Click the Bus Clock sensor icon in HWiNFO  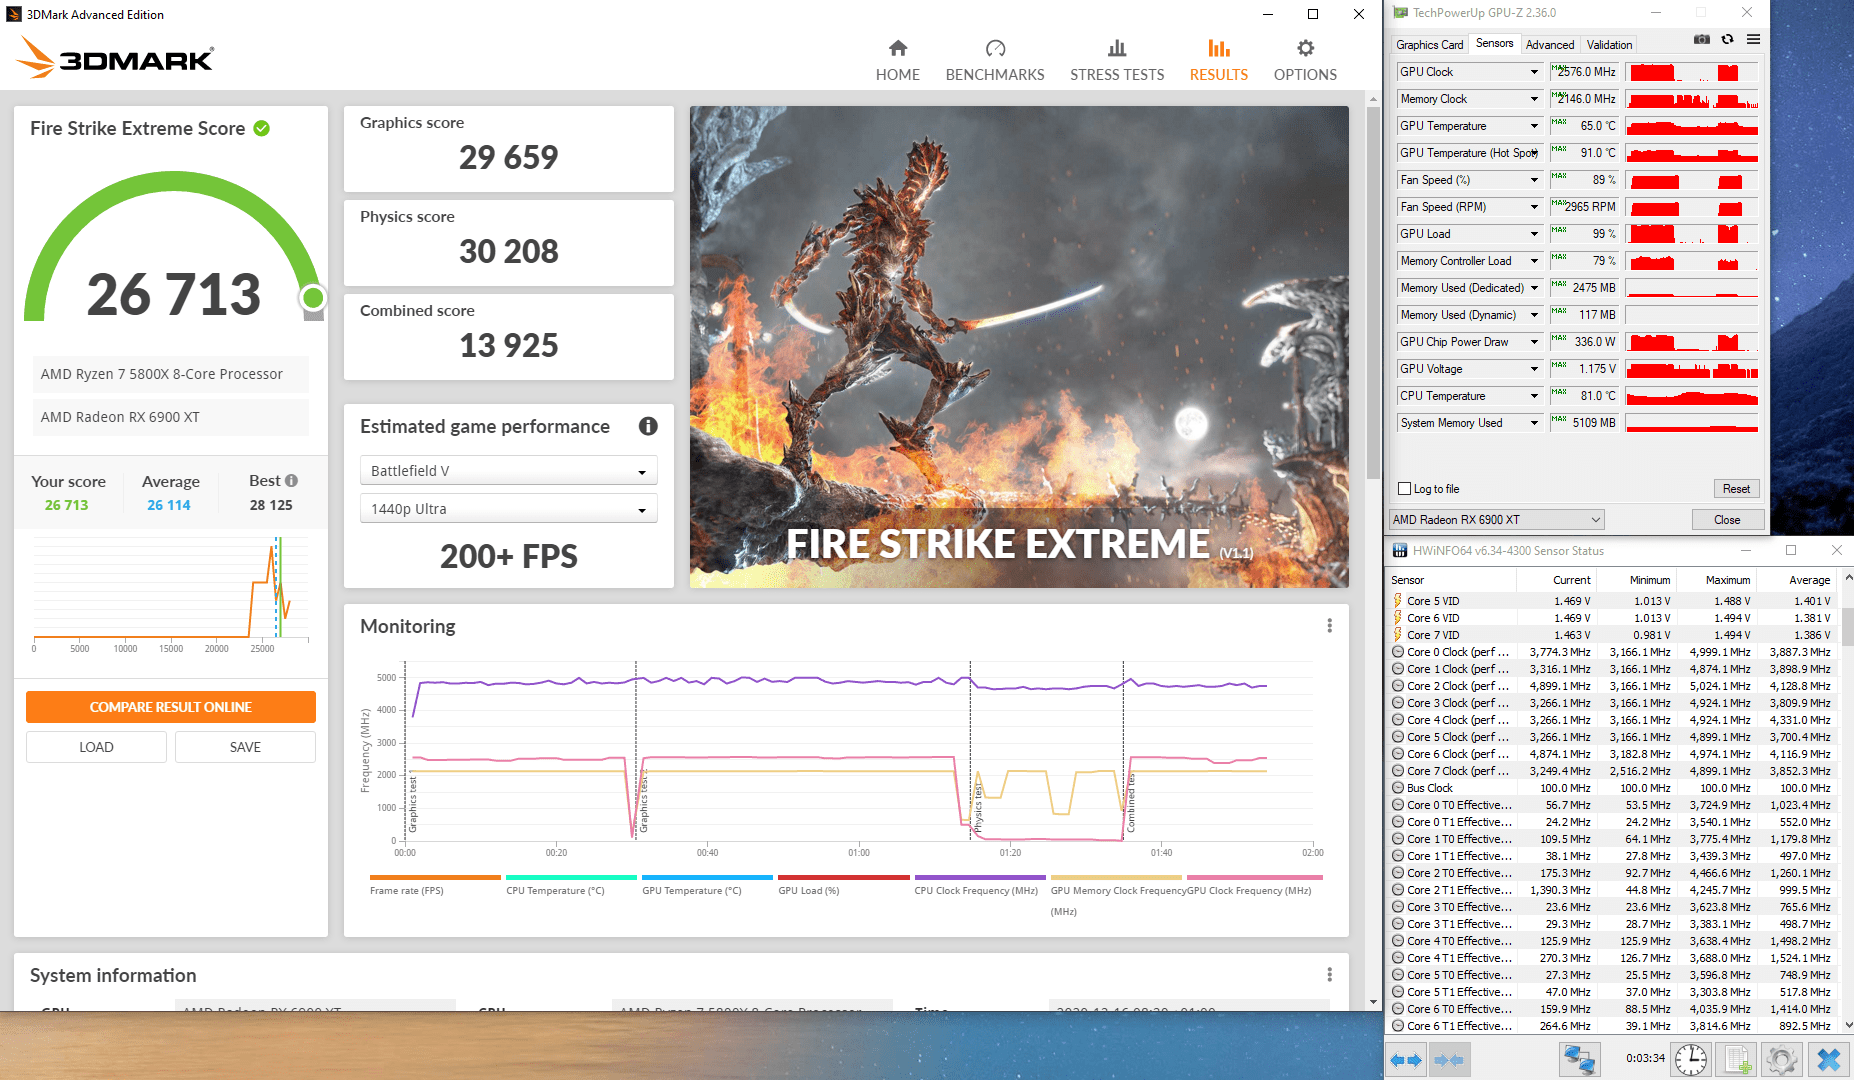pyautogui.click(x=1397, y=788)
